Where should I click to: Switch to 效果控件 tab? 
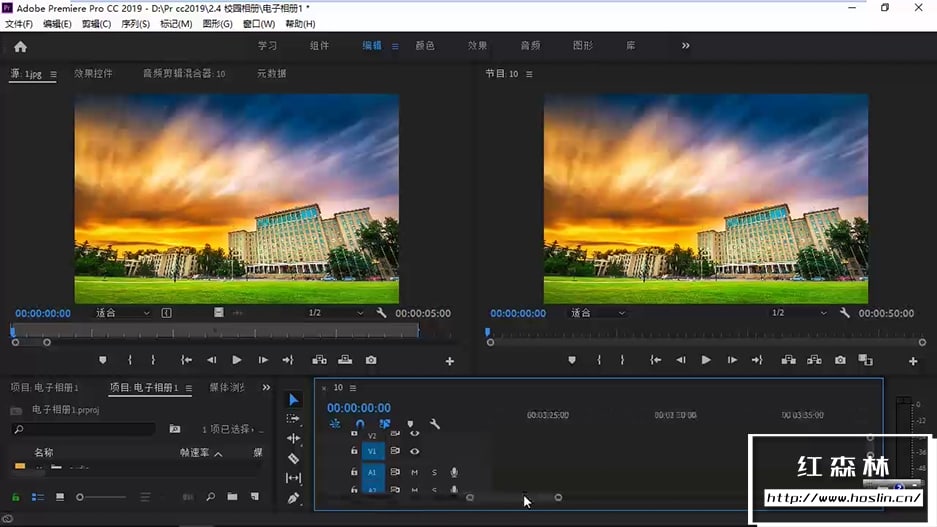(x=93, y=73)
